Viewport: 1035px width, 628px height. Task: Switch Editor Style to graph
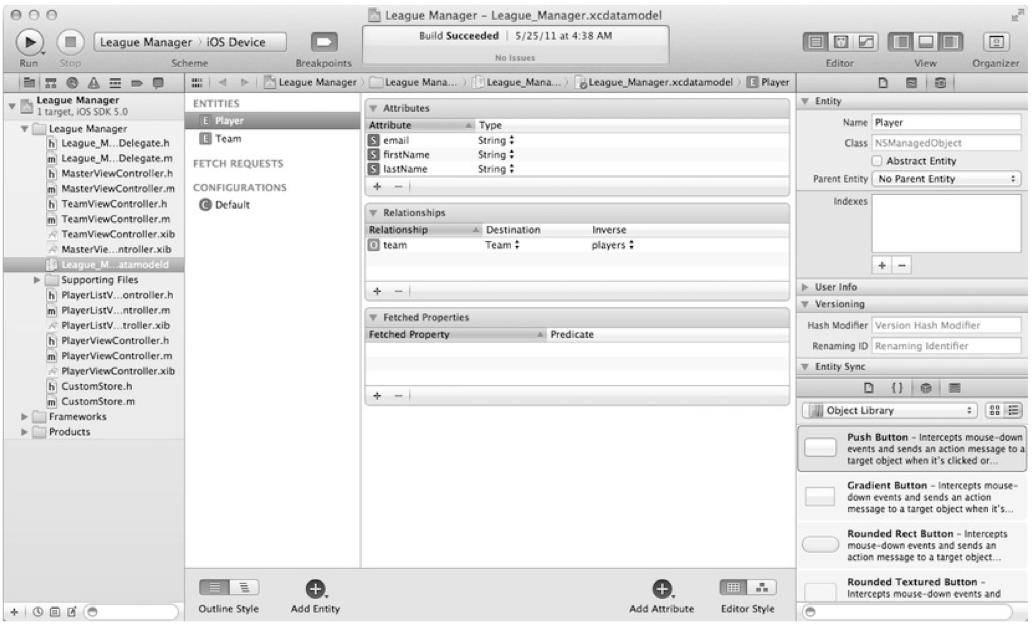pyautogui.click(x=762, y=587)
